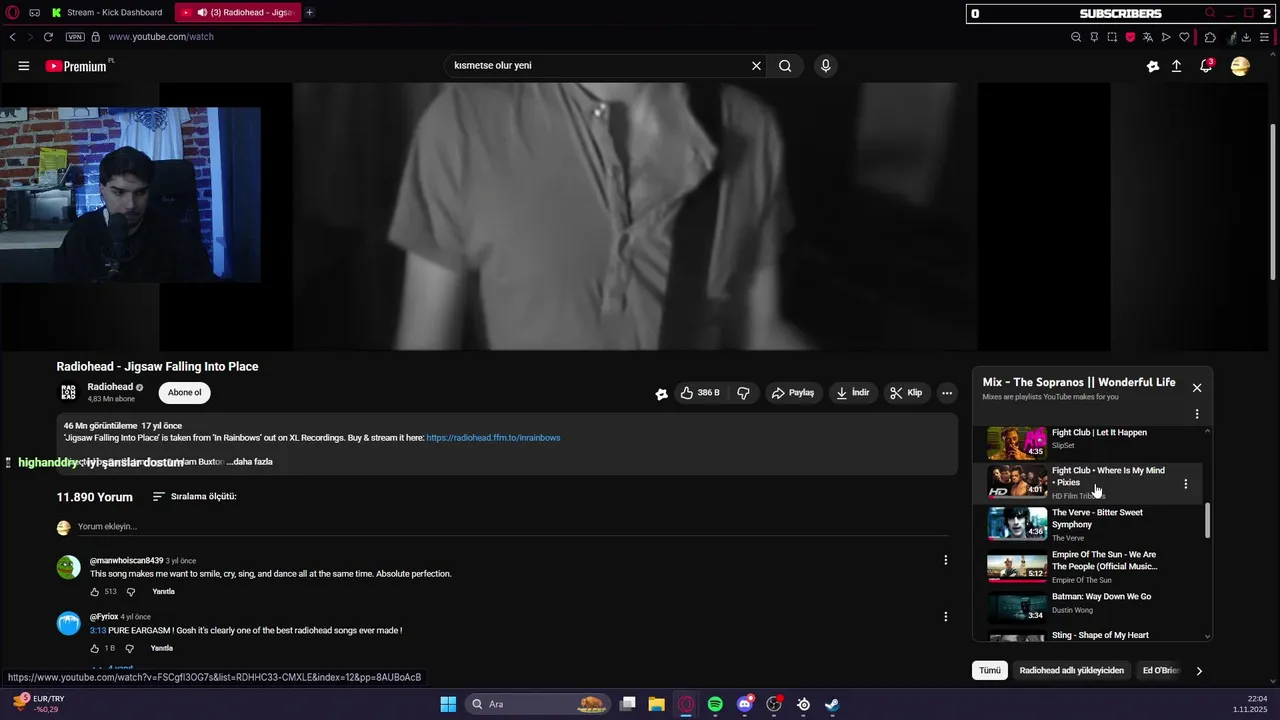The height and width of the screenshot is (720, 1280).
Task: Dislike the video with thumbs down
Action: (x=743, y=393)
